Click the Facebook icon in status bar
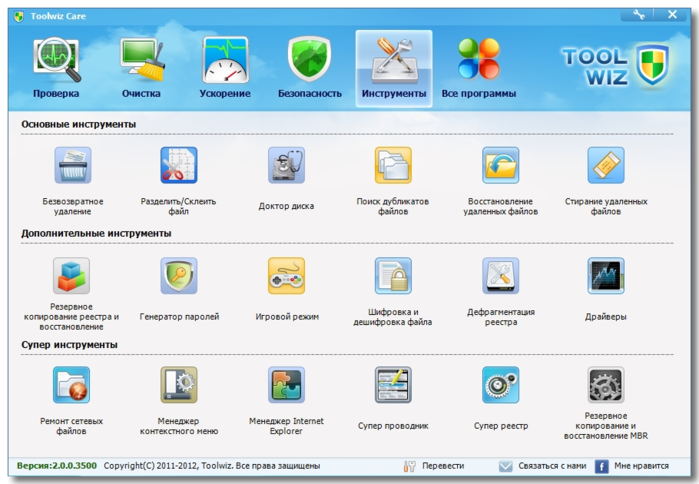This screenshot has height=484, width=699. [601, 467]
